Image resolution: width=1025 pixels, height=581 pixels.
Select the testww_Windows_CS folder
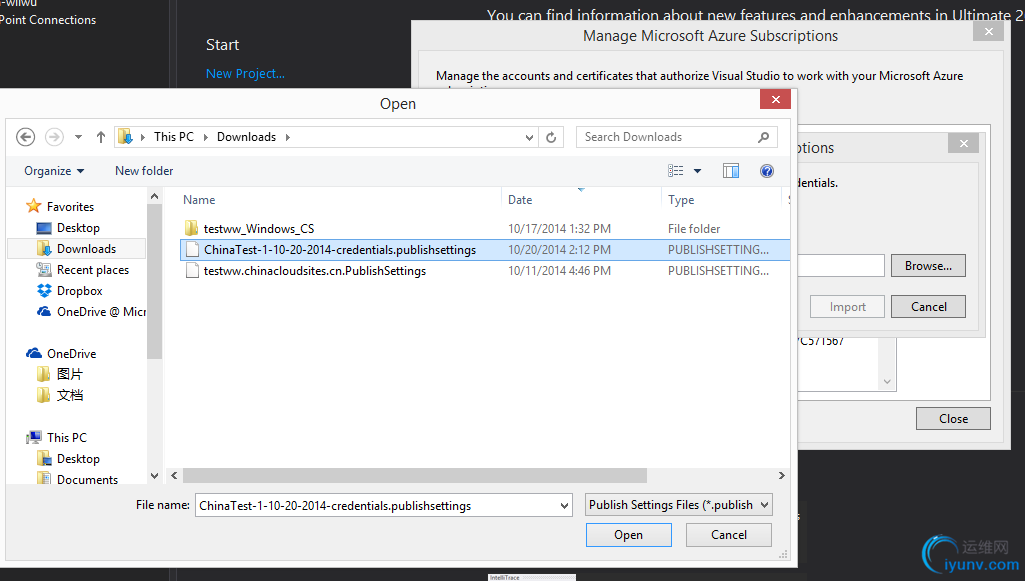[x=259, y=229]
